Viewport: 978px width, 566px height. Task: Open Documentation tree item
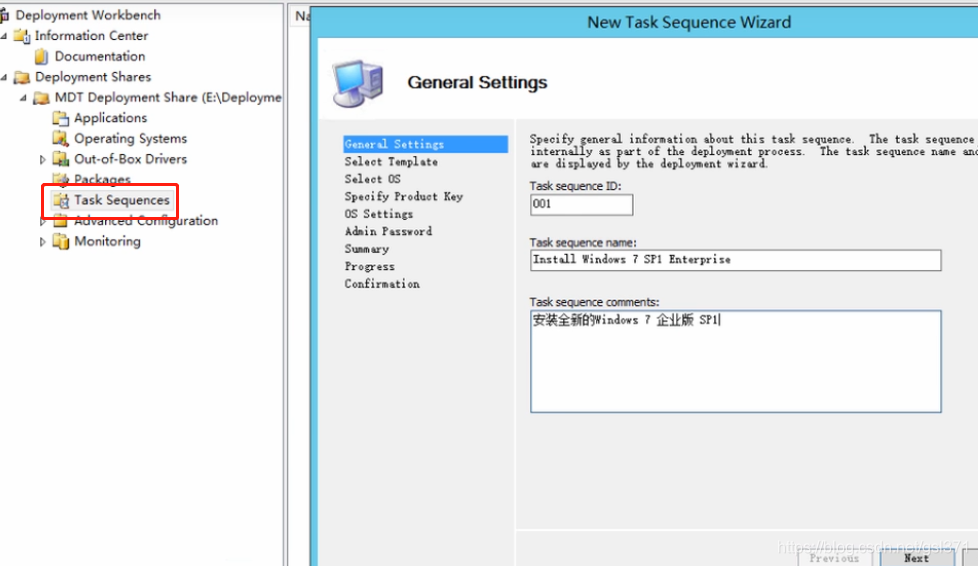100,56
